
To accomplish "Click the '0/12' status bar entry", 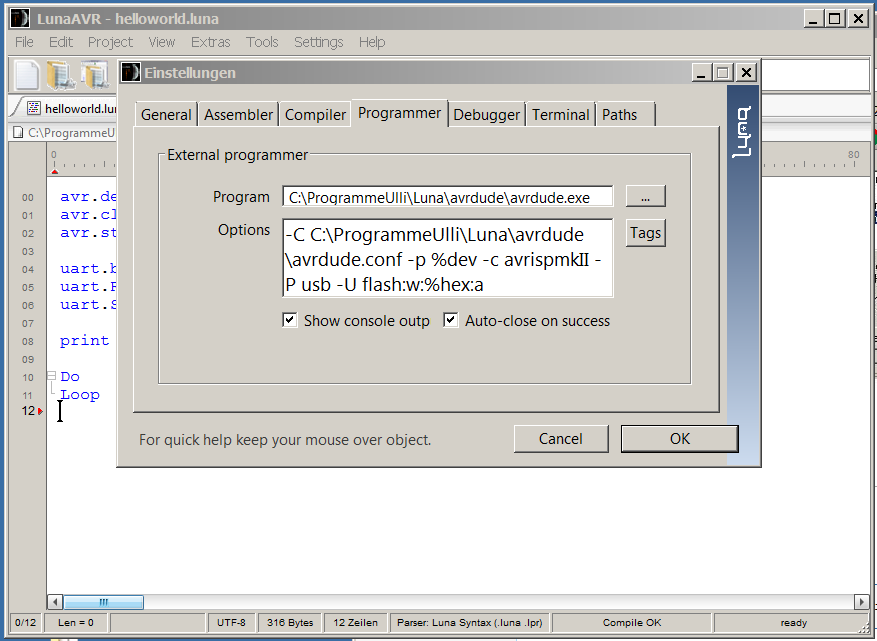I will tap(25, 623).
